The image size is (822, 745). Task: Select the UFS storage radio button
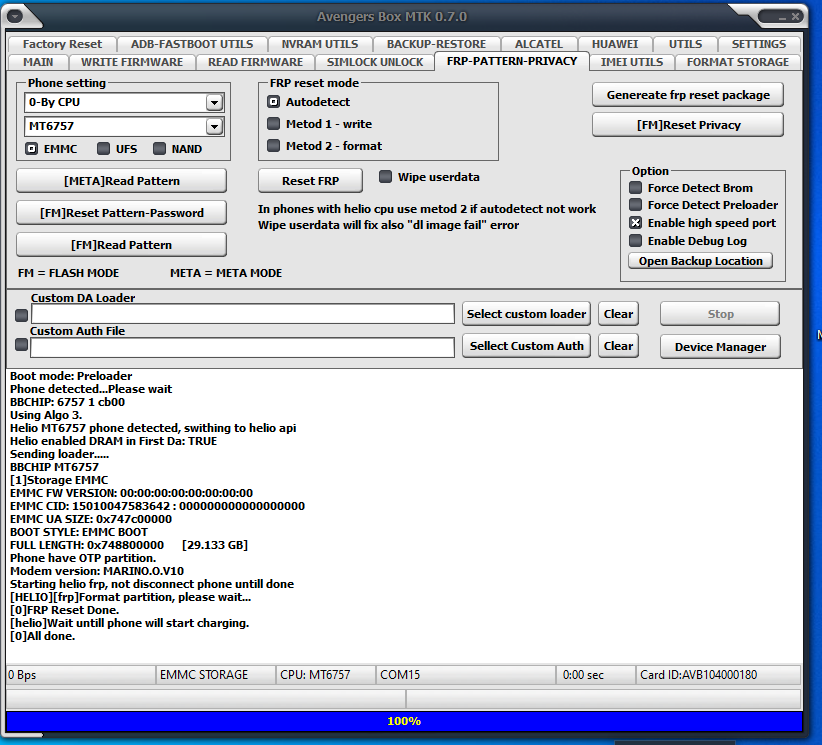point(103,149)
